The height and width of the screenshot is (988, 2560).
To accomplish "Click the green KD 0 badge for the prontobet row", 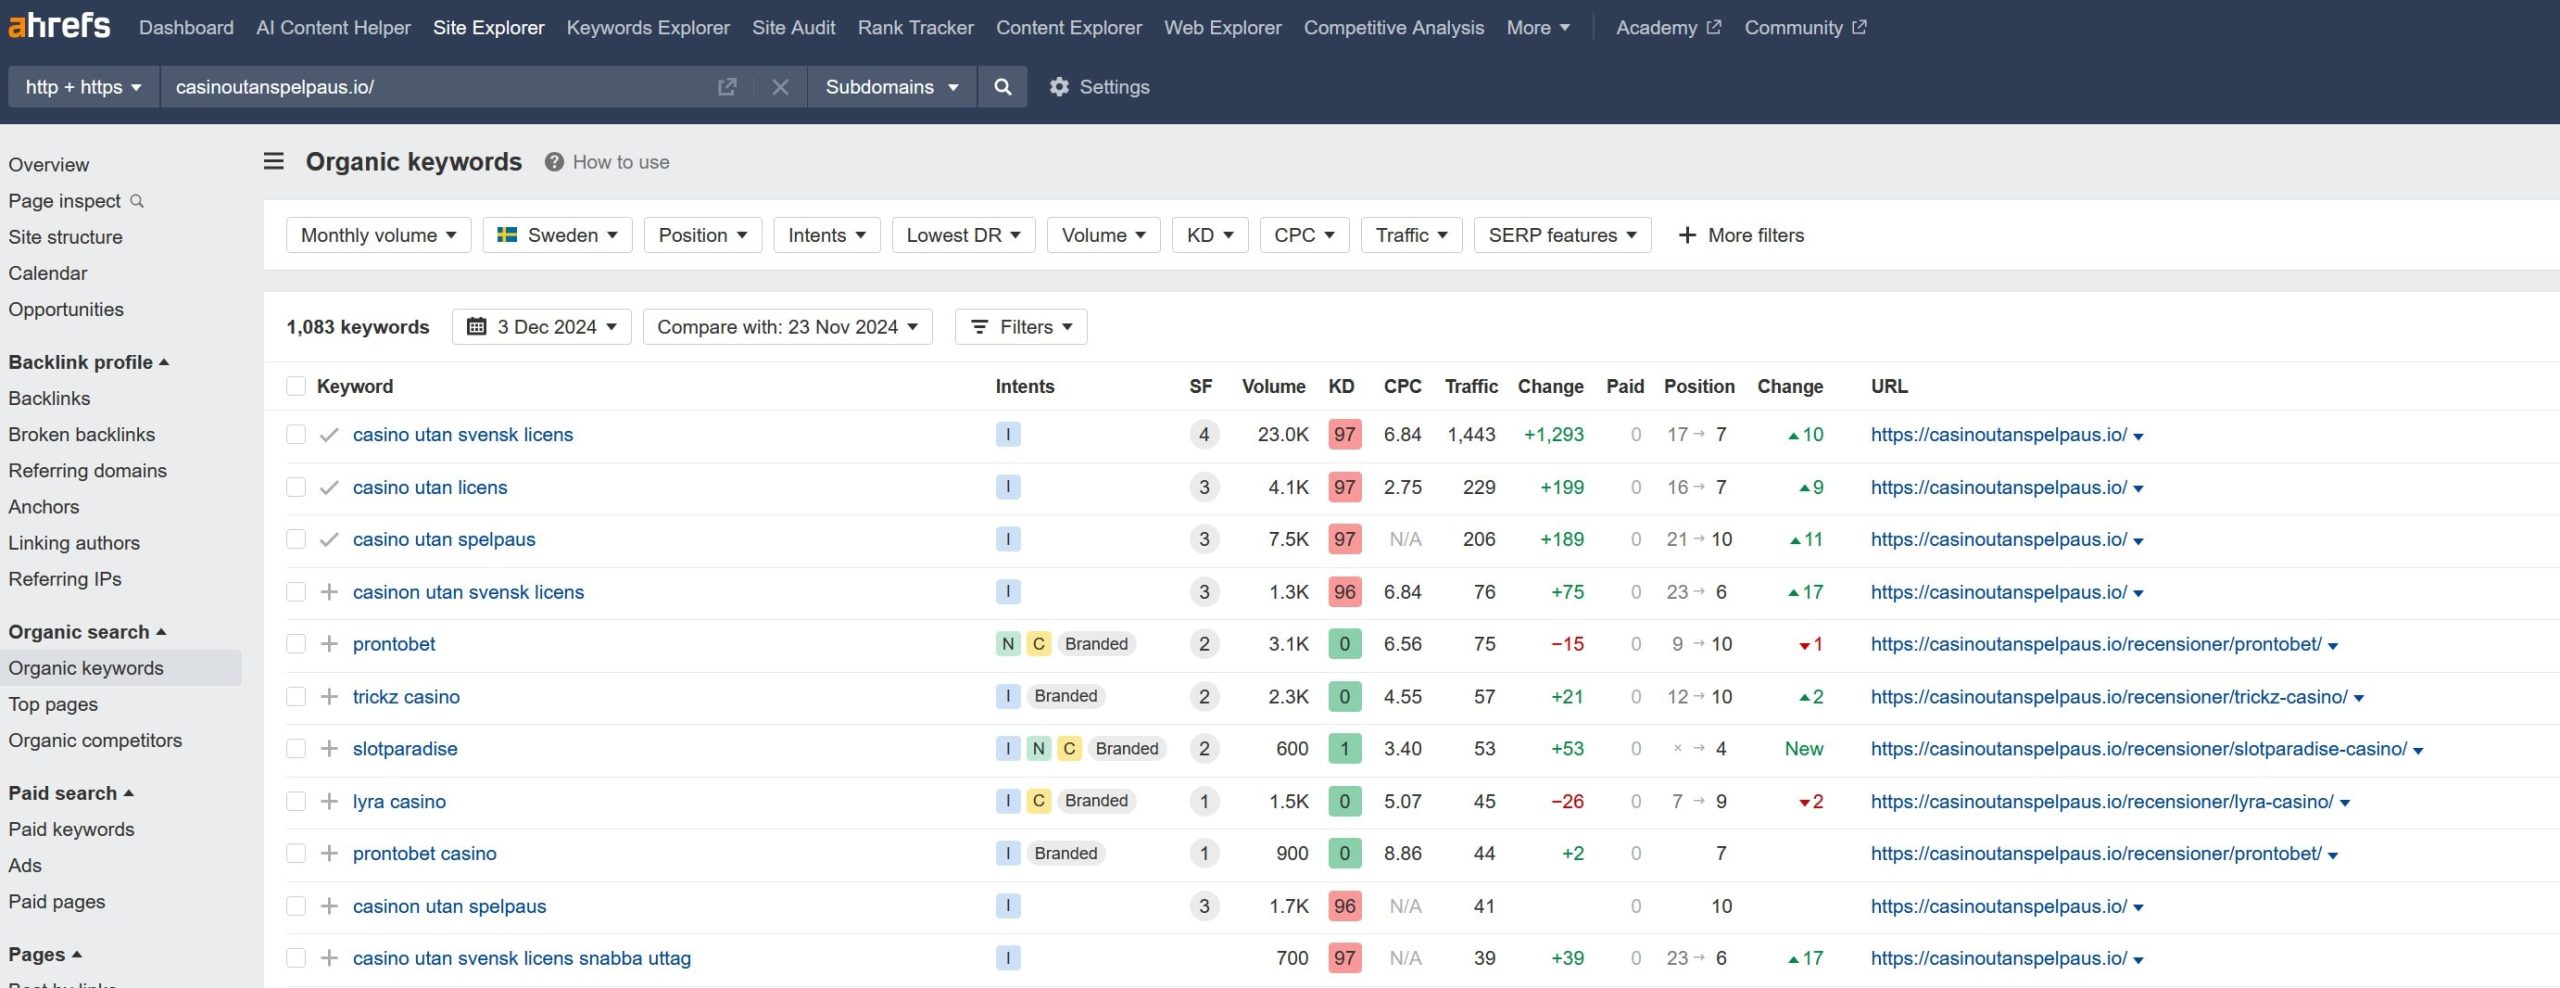I will coord(1344,644).
